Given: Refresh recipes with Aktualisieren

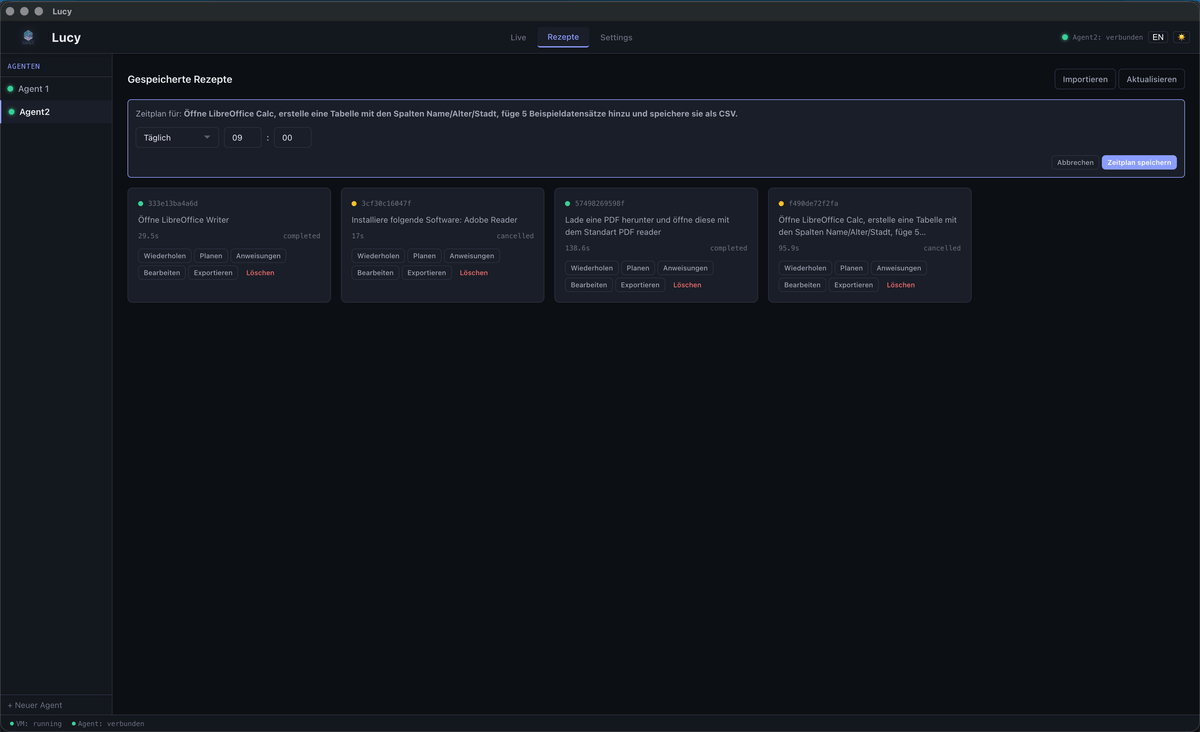Looking at the screenshot, I should (1151, 79).
